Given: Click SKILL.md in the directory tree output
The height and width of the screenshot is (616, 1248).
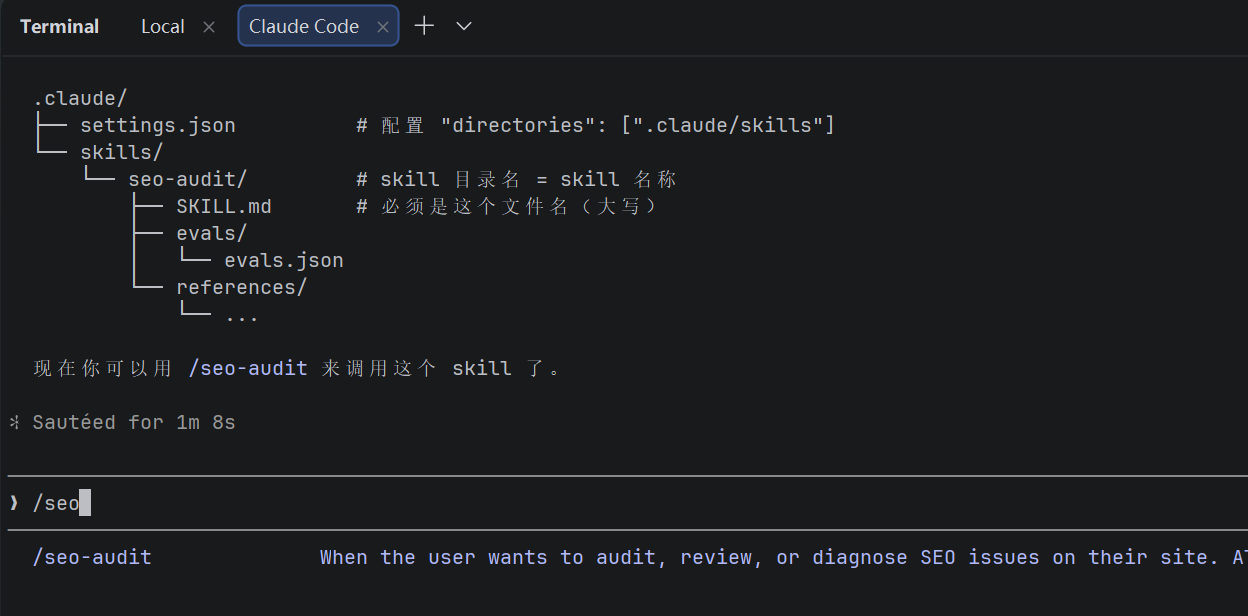Looking at the screenshot, I should coord(224,206).
